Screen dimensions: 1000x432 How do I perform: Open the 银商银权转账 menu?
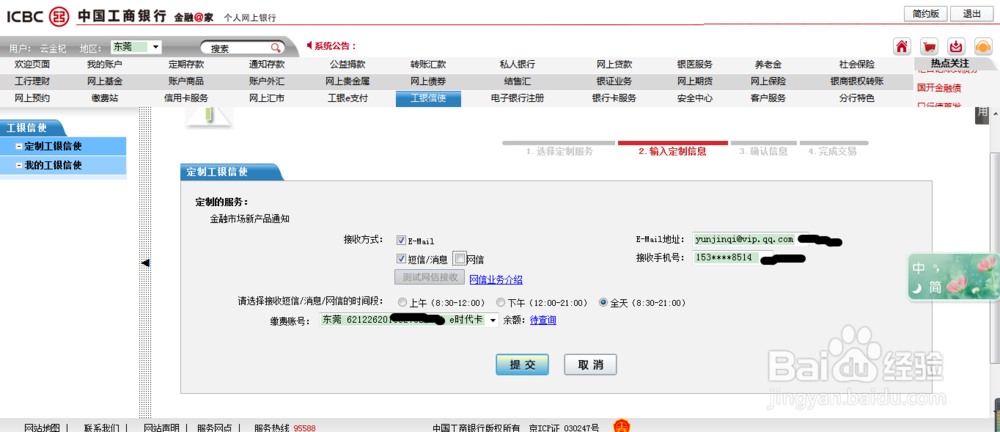[857, 82]
